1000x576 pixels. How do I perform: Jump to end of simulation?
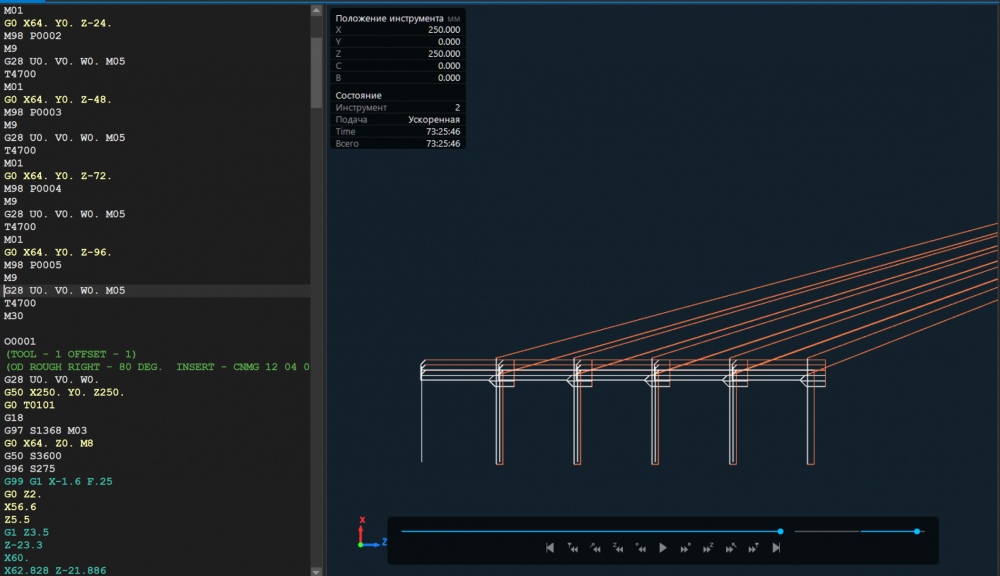(x=776, y=548)
